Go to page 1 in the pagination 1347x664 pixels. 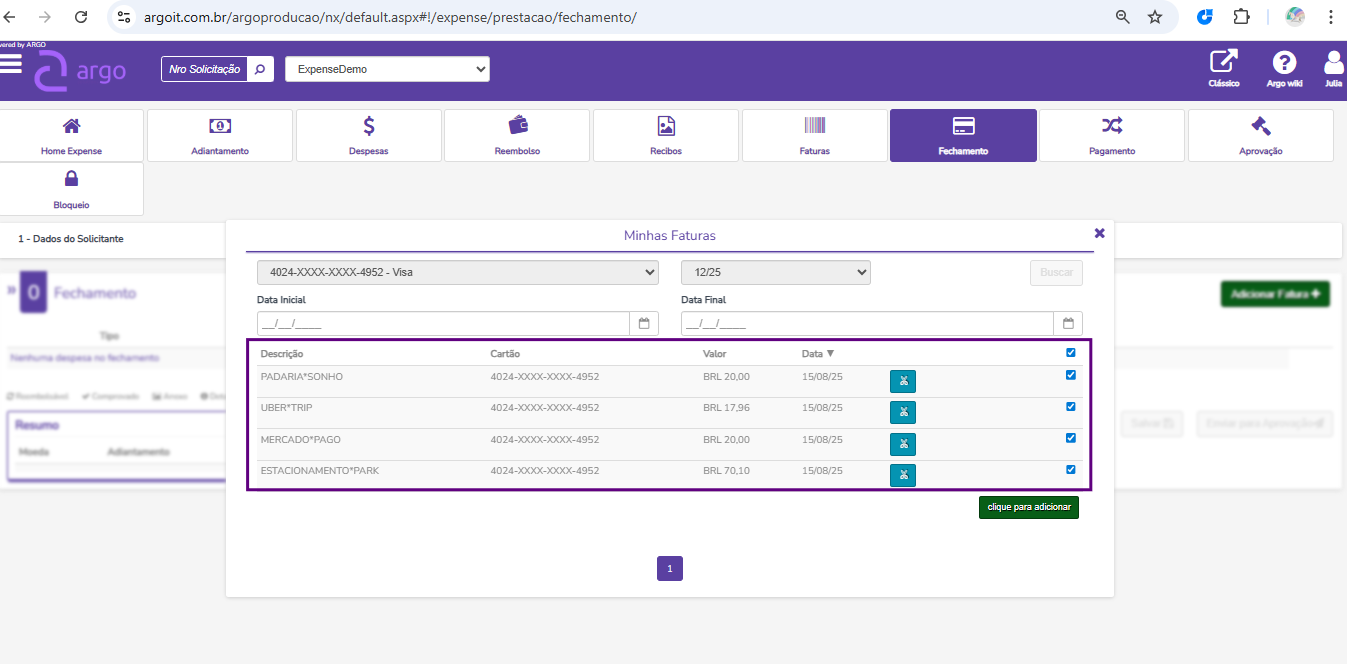pos(669,569)
